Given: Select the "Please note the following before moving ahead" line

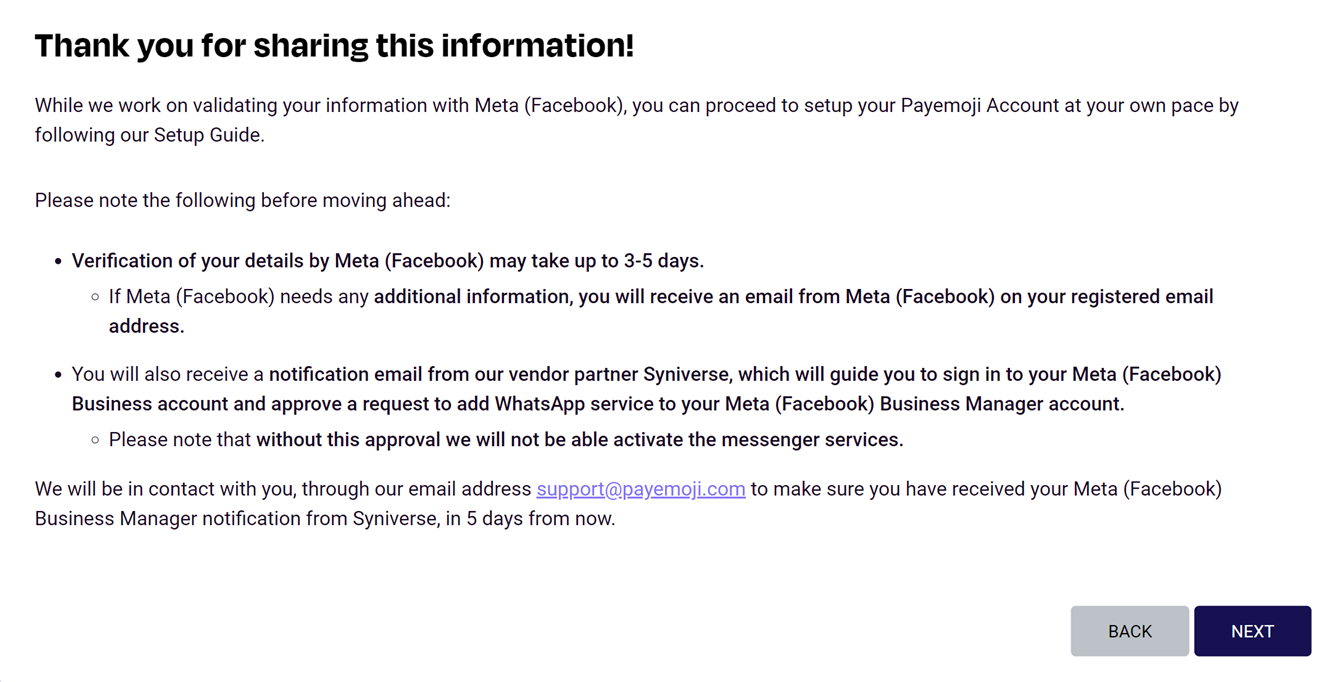Looking at the screenshot, I should pyautogui.click(x=243, y=201).
